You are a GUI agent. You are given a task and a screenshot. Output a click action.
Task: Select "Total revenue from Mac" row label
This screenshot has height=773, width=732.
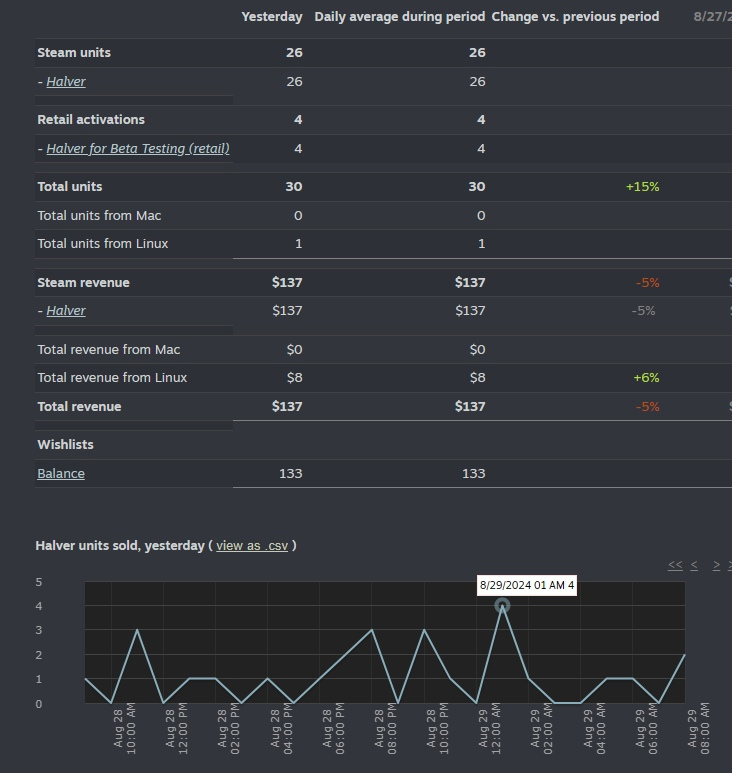point(108,350)
